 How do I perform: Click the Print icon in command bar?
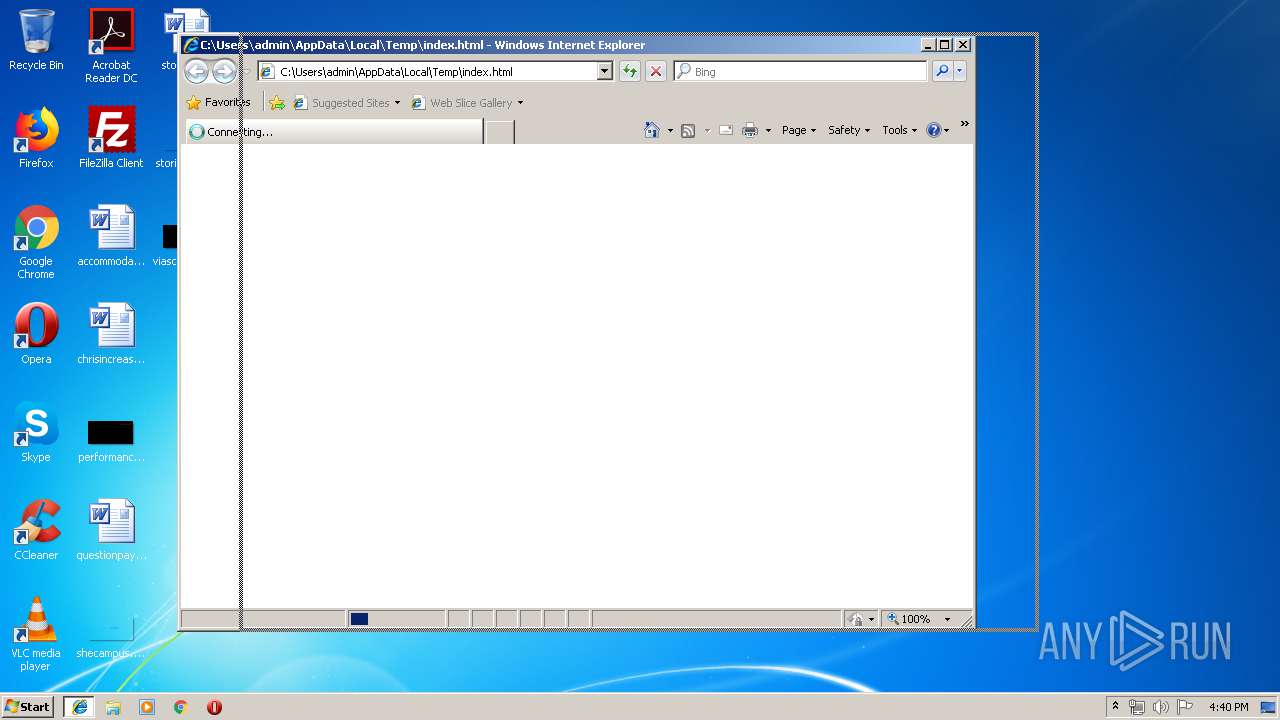click(x=750, y=130)
